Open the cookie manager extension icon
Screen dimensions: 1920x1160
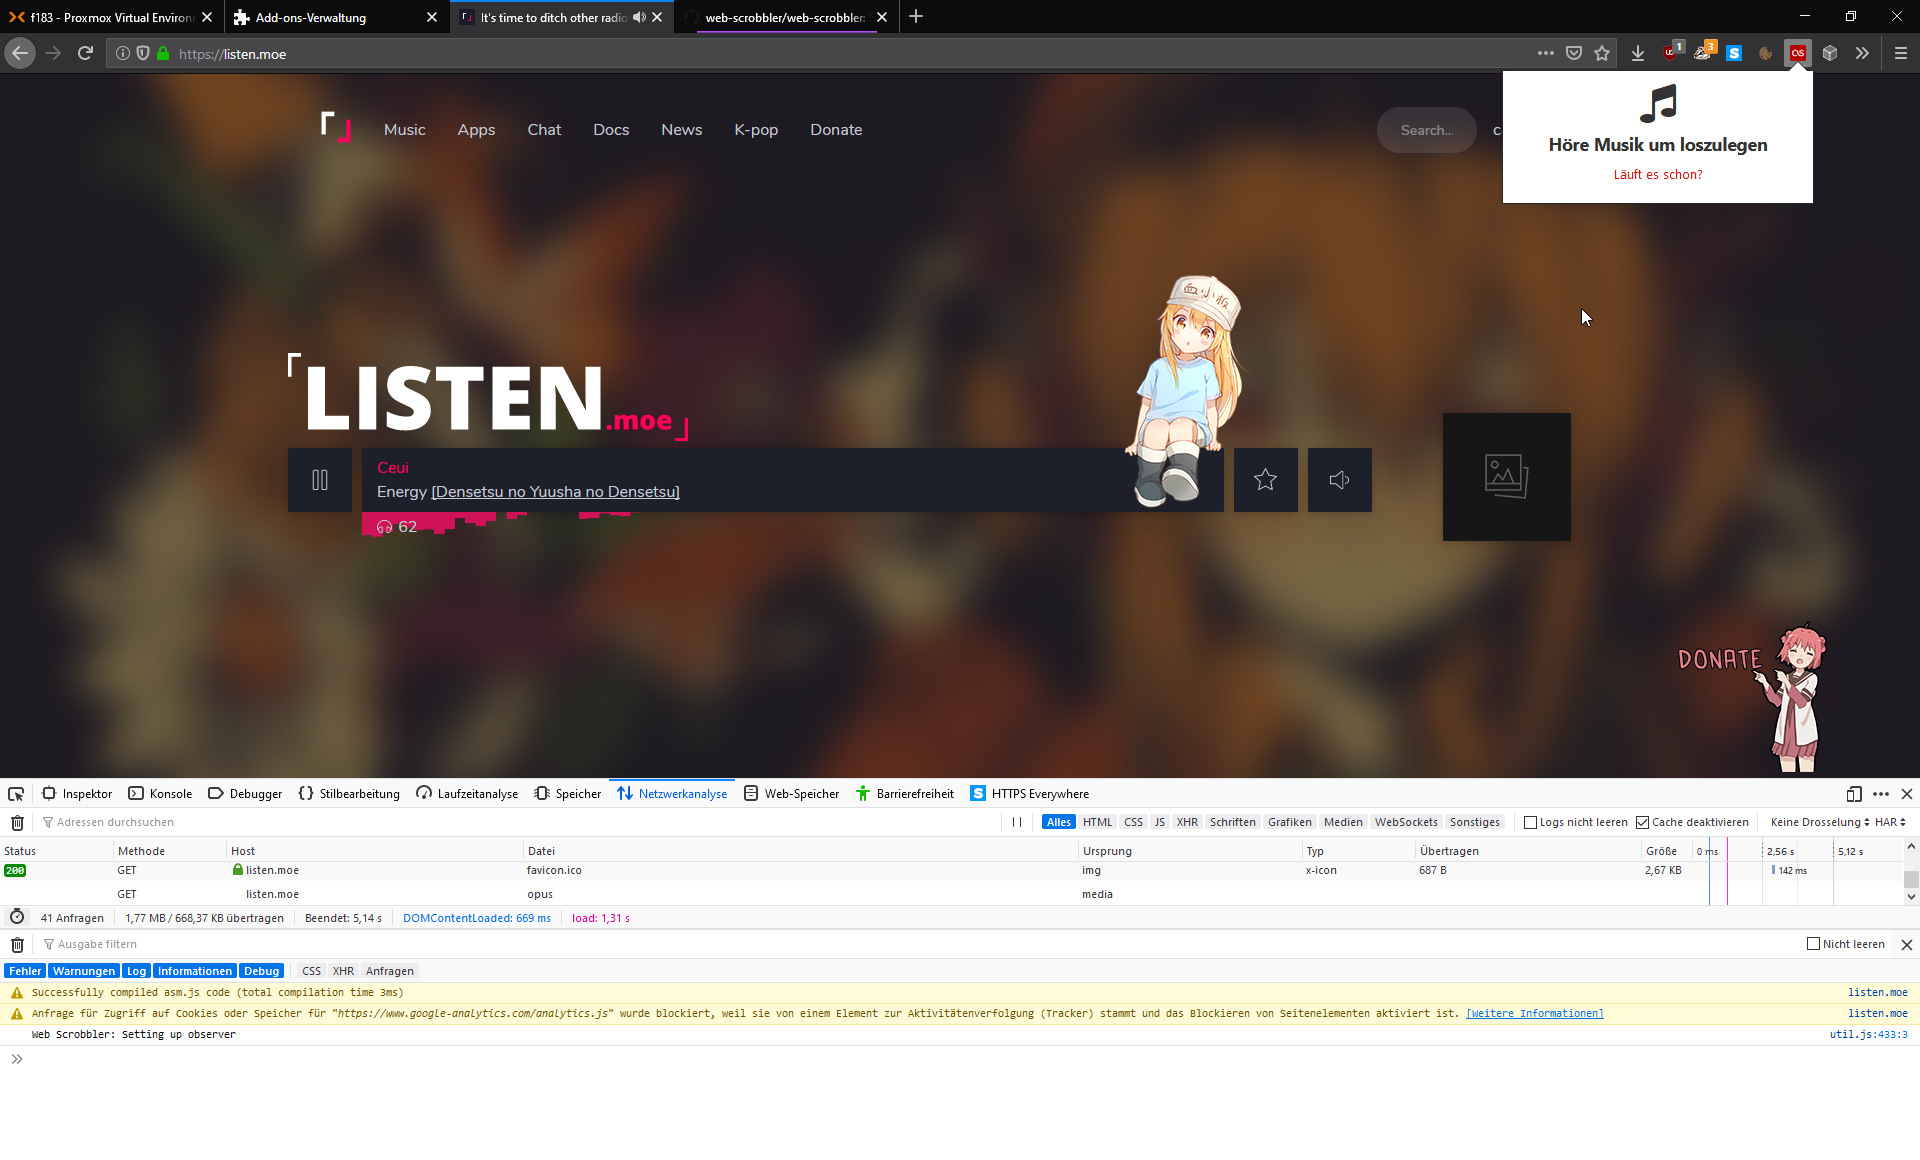point(1766,53)
